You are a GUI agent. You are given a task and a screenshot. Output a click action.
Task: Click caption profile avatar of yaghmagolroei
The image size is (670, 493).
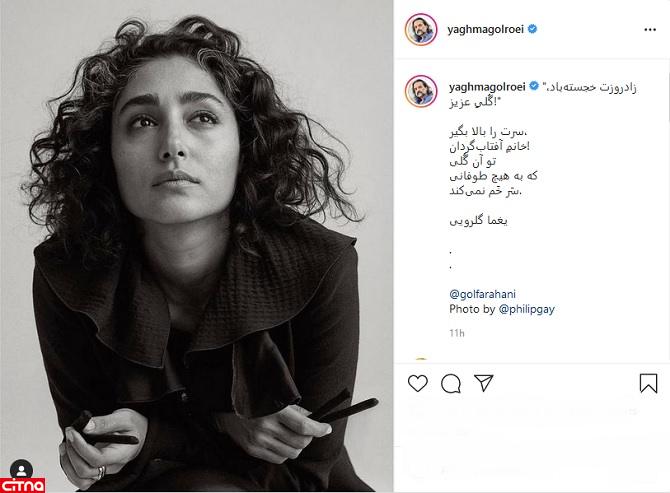421,91
